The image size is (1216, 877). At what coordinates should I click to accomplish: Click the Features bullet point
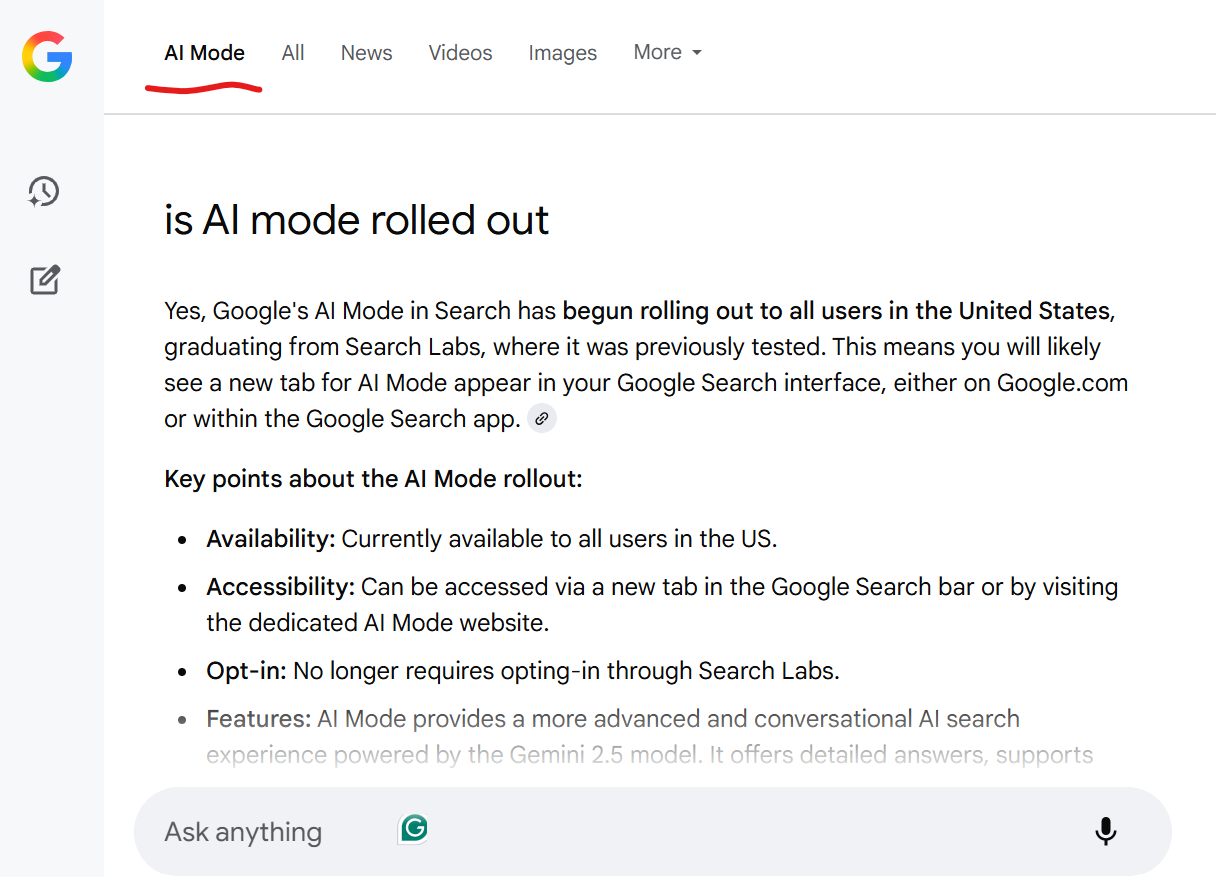click(612, 719)
